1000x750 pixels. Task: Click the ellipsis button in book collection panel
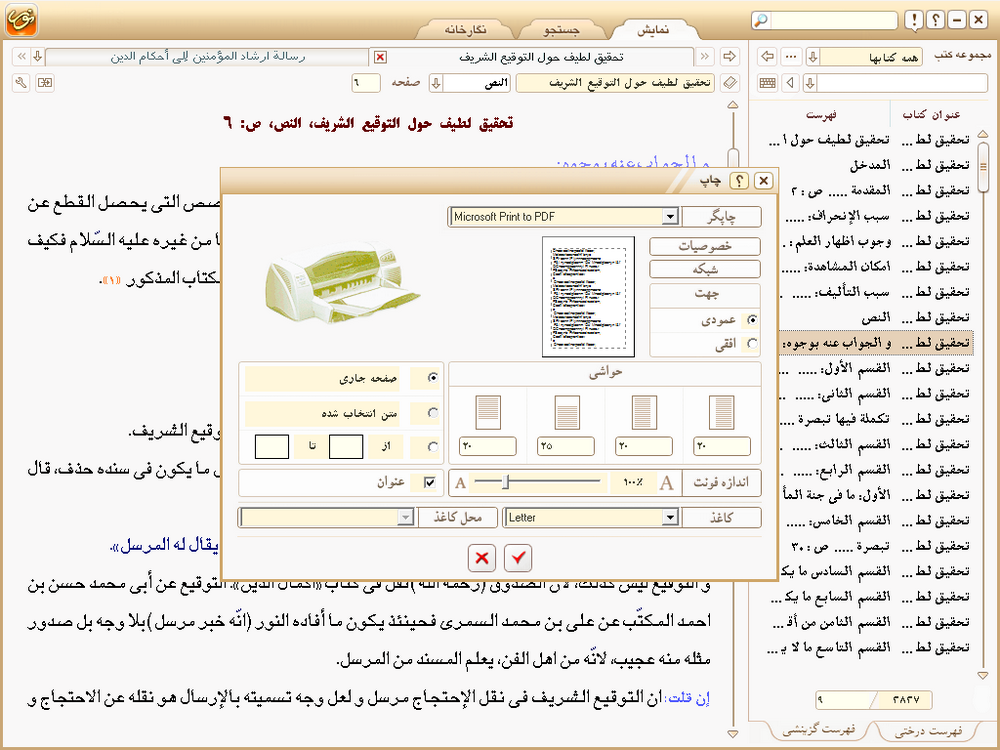(x=791, y=57)
